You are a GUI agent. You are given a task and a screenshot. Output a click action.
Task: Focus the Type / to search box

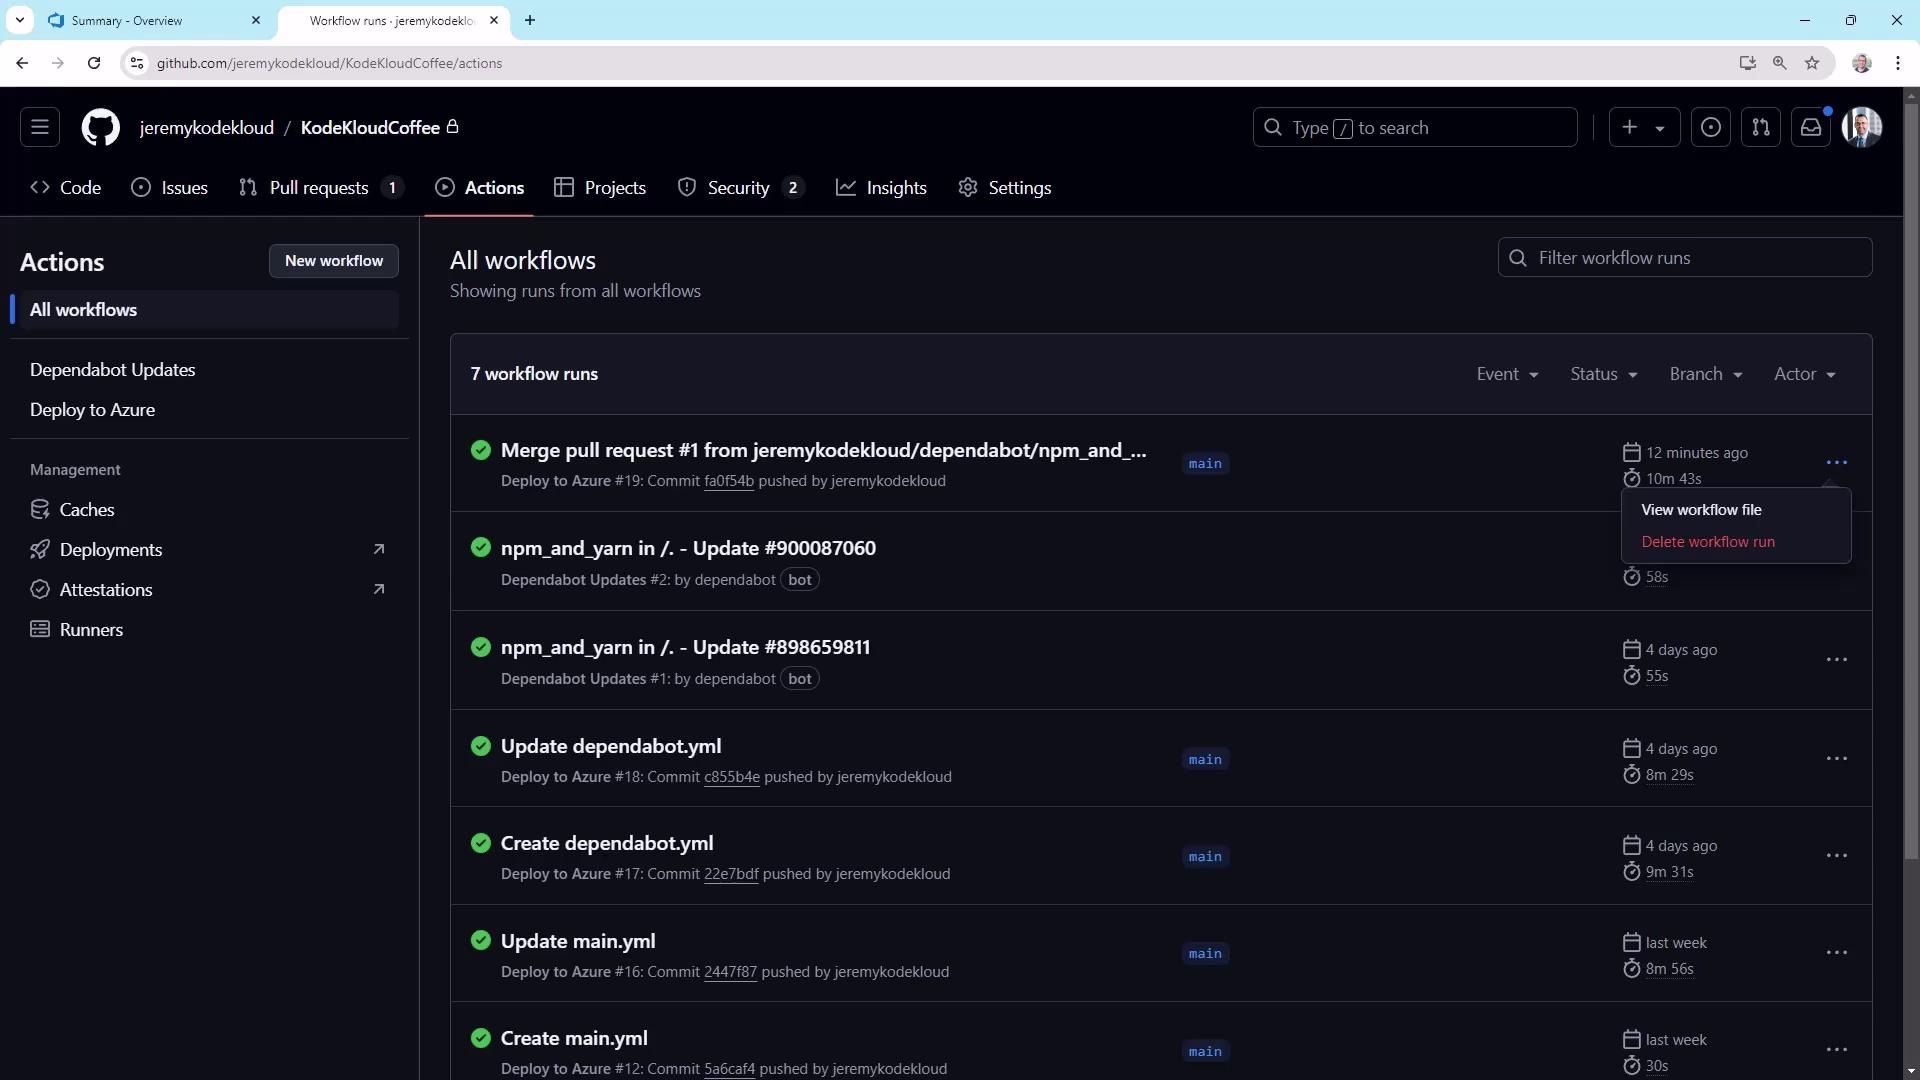1415,128
